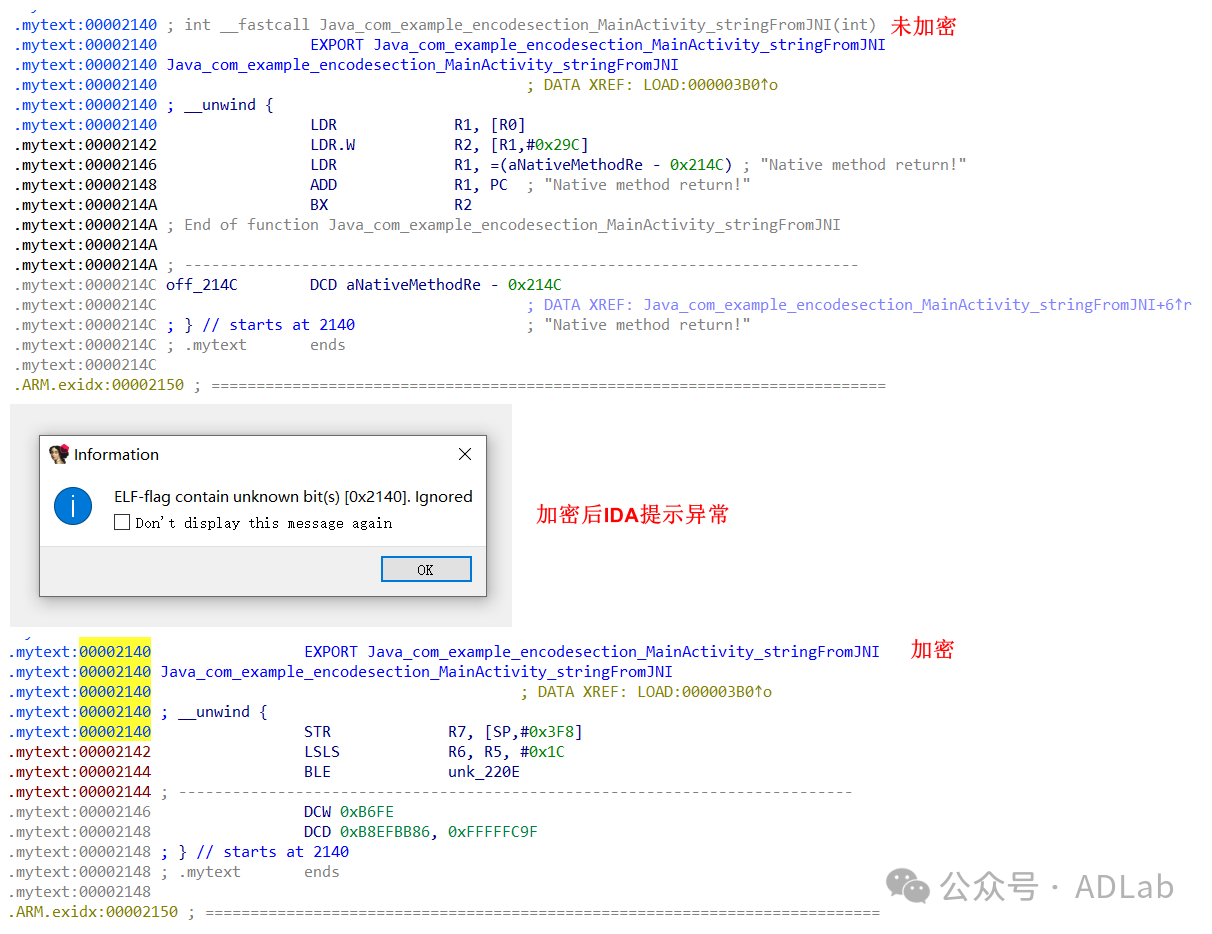Click the IDA icon in dialog title bar
This screenshot has height=934, width=1212.
(59, 454)
